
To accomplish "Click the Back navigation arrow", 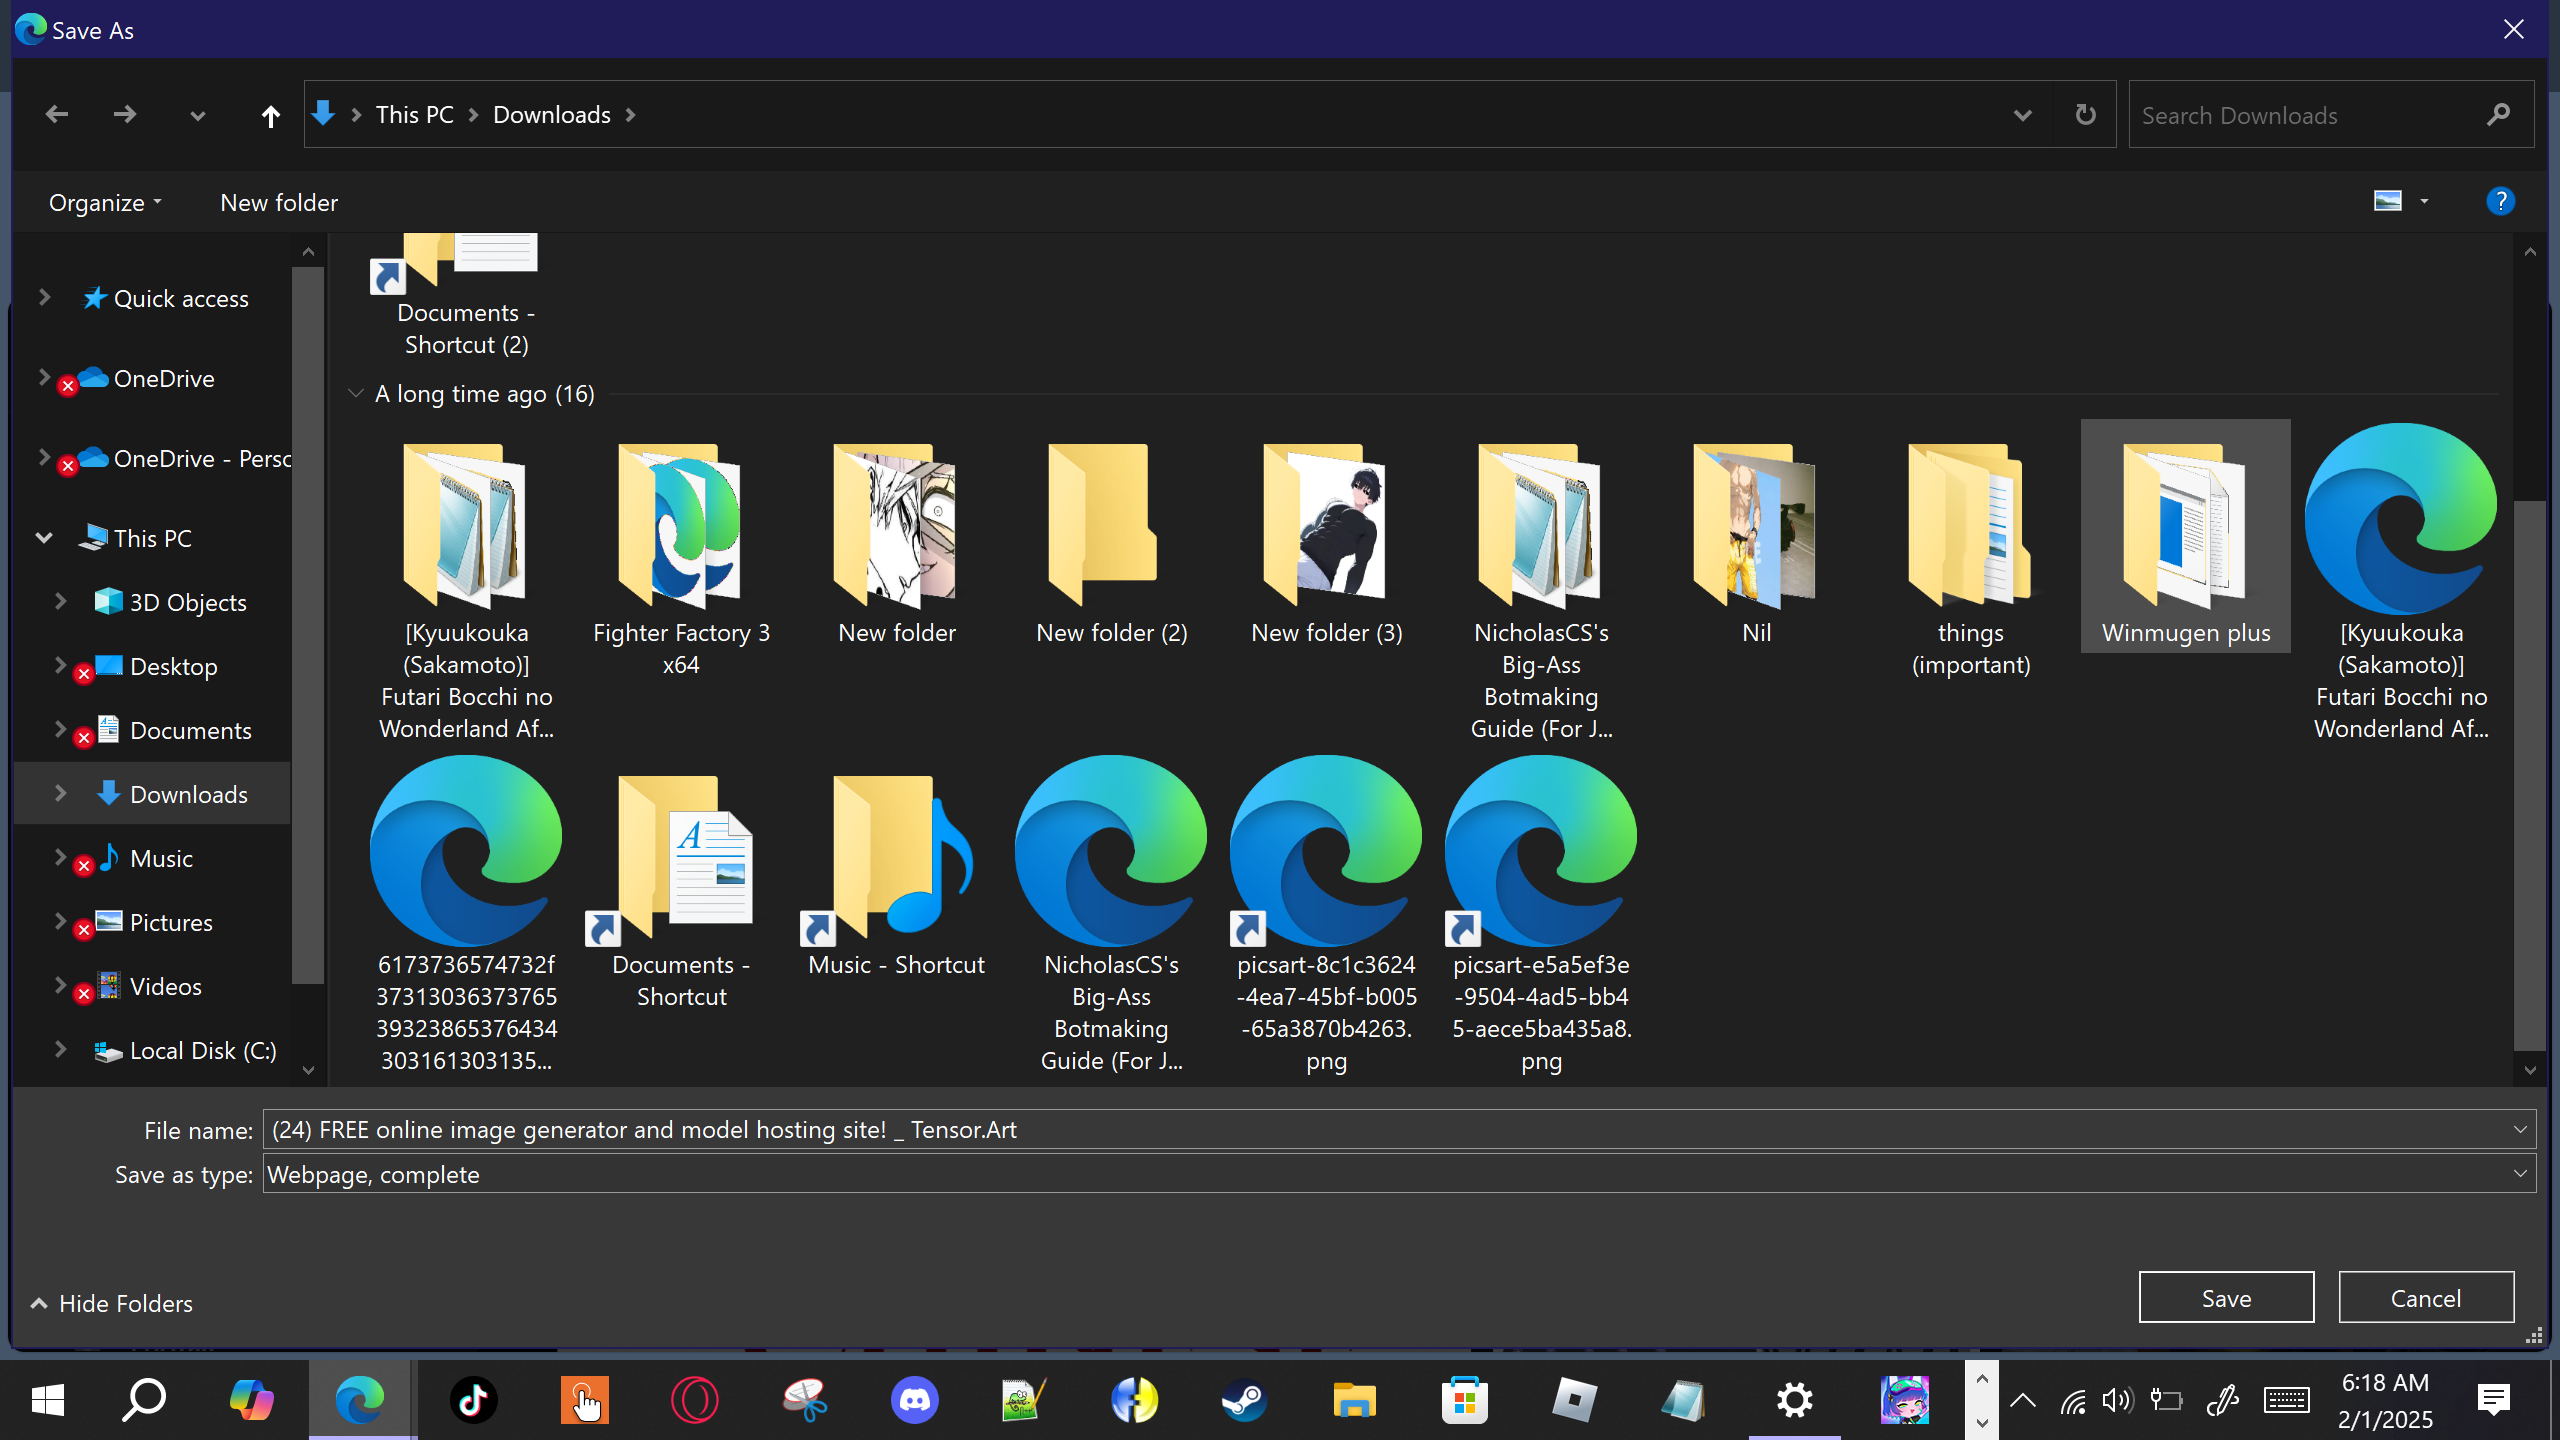I will coord(57,115).
